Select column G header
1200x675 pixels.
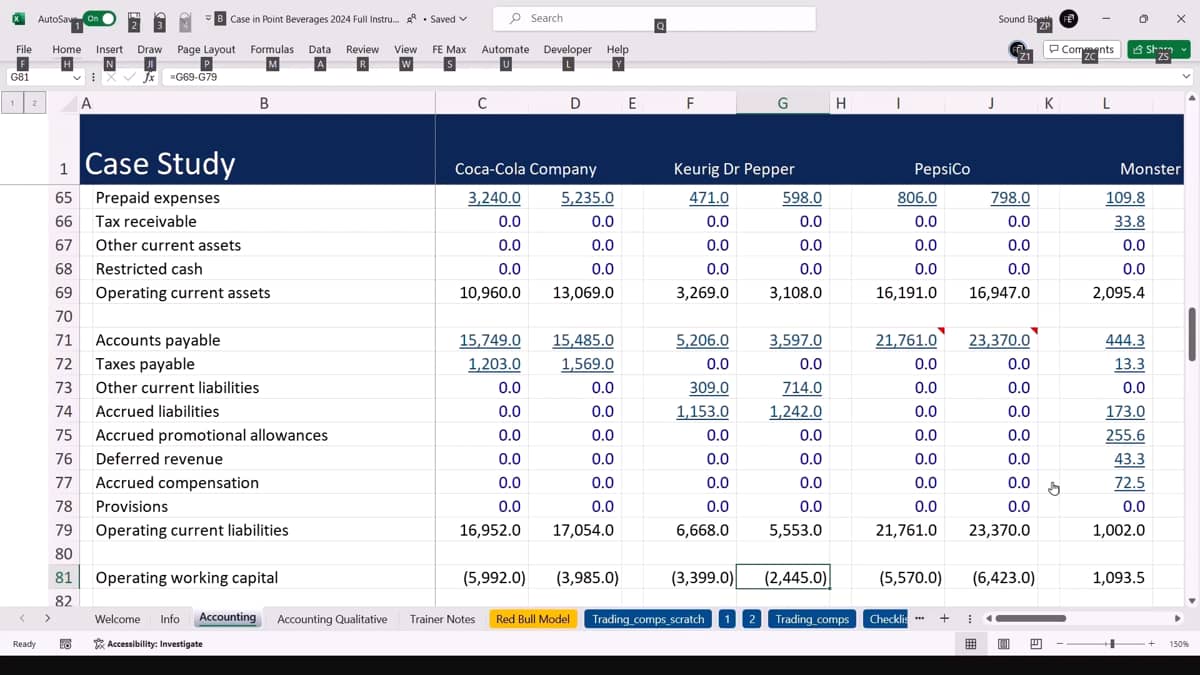pos(782,103)
